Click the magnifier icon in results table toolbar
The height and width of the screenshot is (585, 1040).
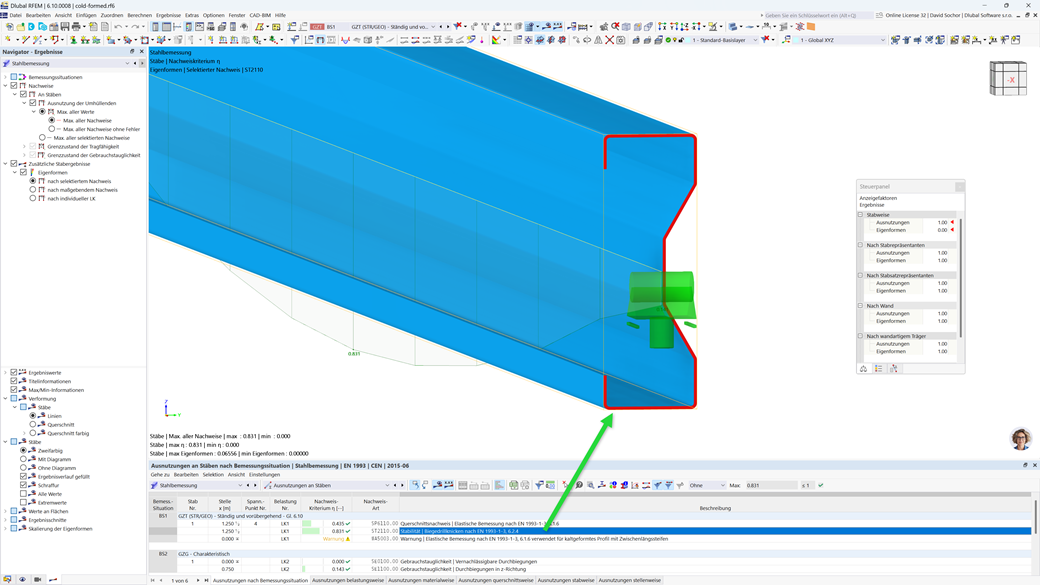[x=591, y=486]
